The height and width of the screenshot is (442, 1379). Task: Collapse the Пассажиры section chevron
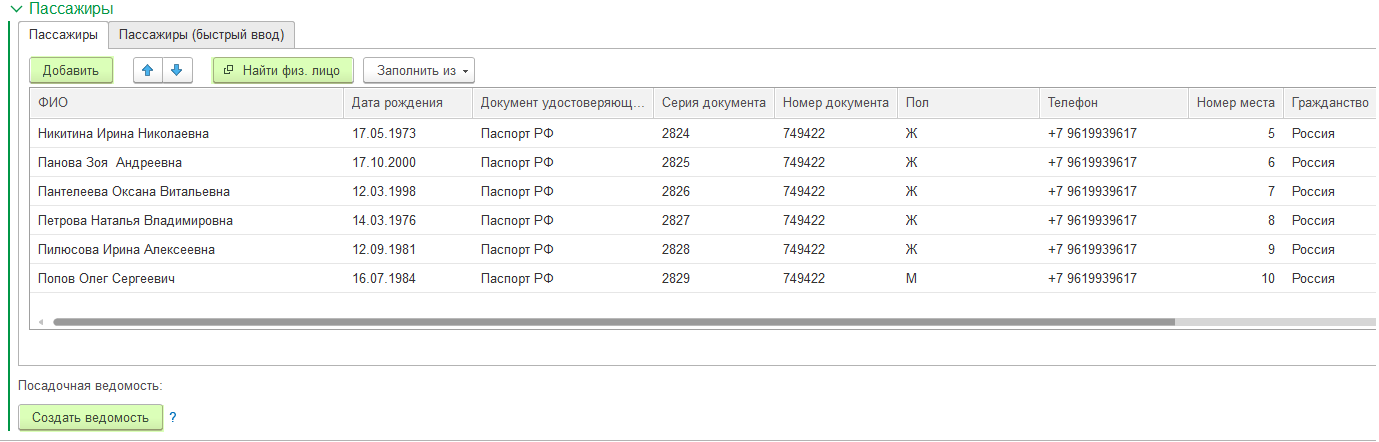15,9
